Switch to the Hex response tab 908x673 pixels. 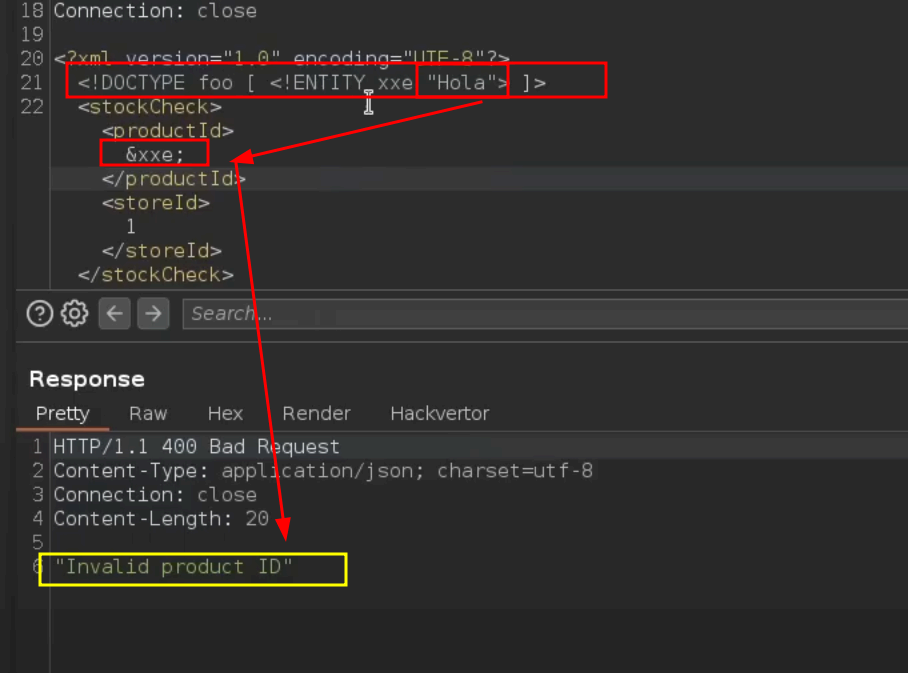[225, 414]
